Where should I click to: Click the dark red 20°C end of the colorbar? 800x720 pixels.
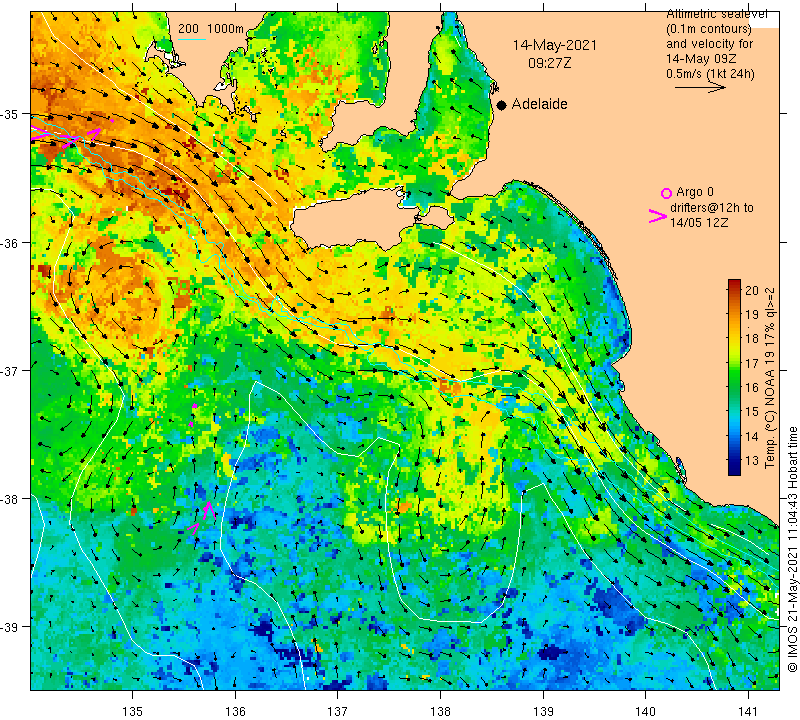coord(734,284)
